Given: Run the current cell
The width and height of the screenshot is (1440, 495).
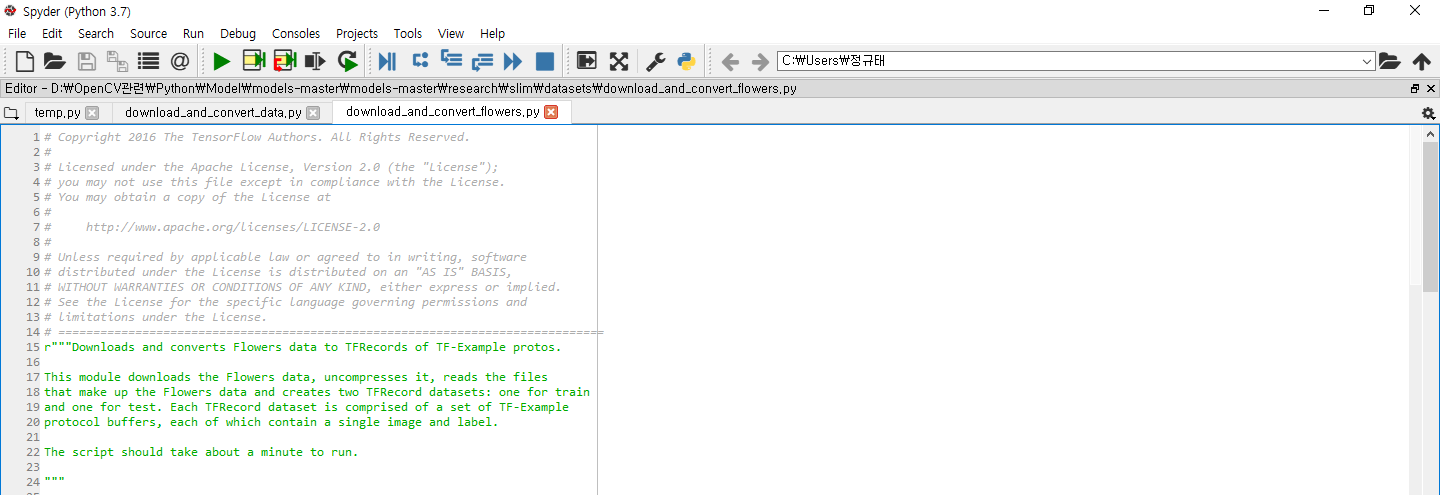Looking at the screenshot, I should pyautogui.click(x=253, y=61).
